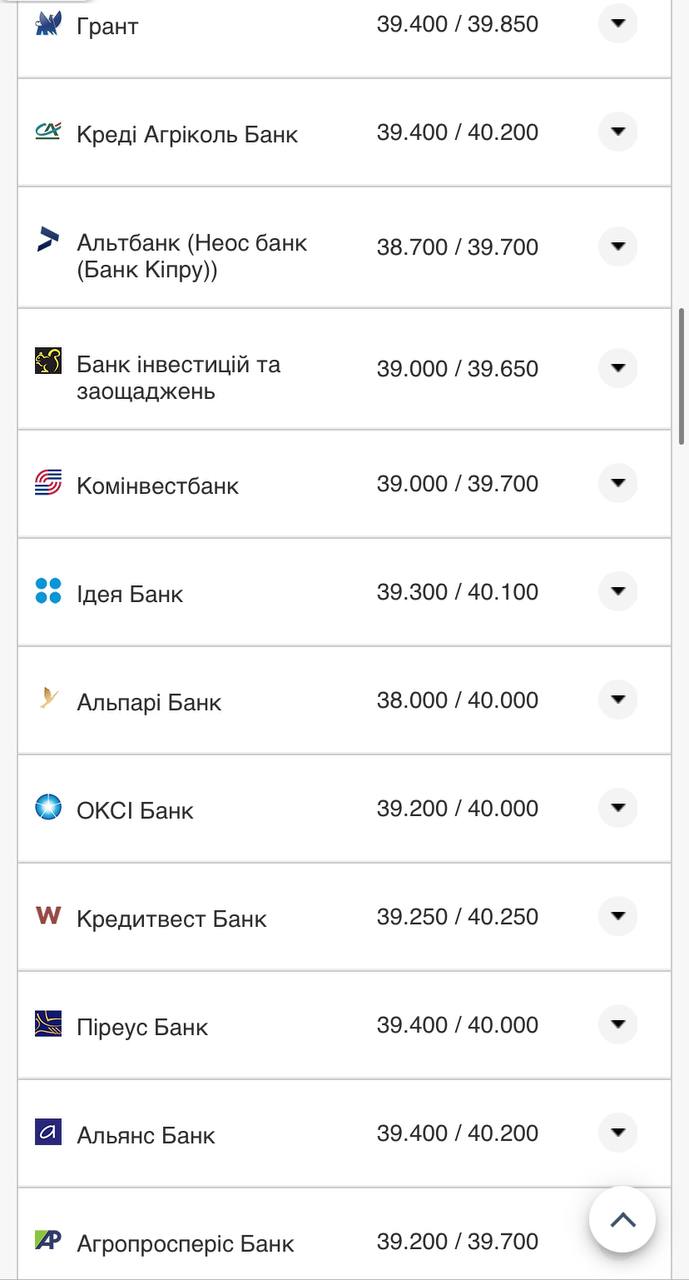Select the Альянс Банк letter logo

[x=47, y=1131]
